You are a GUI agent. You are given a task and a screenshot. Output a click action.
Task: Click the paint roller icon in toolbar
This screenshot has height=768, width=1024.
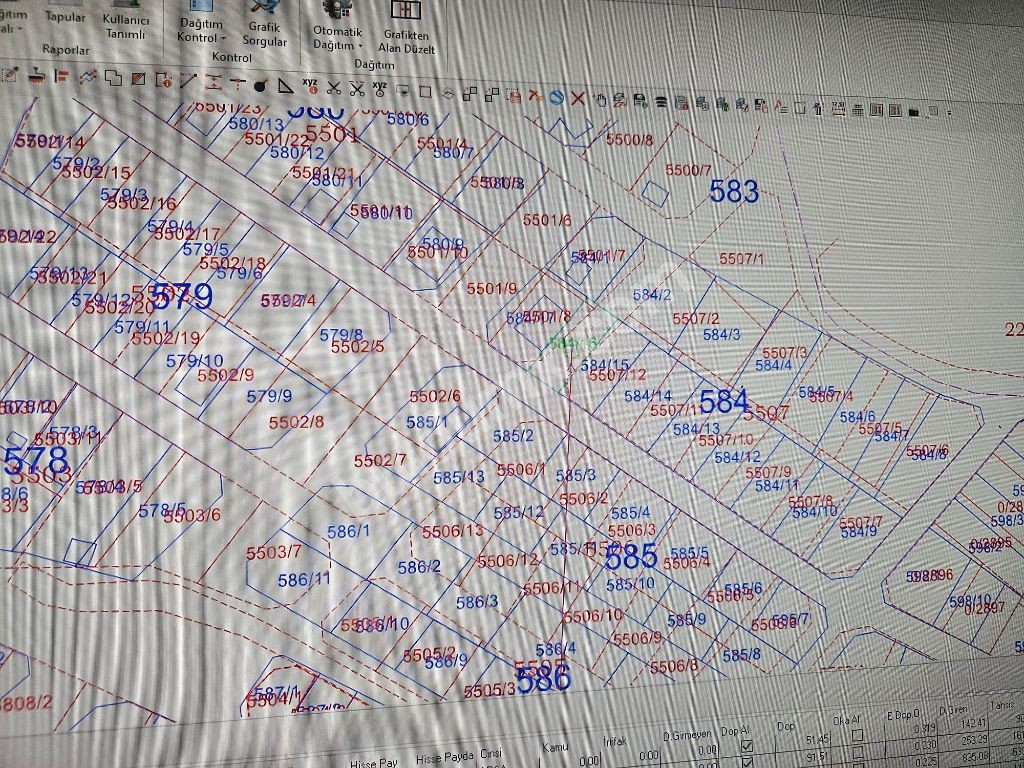[37, 76]
